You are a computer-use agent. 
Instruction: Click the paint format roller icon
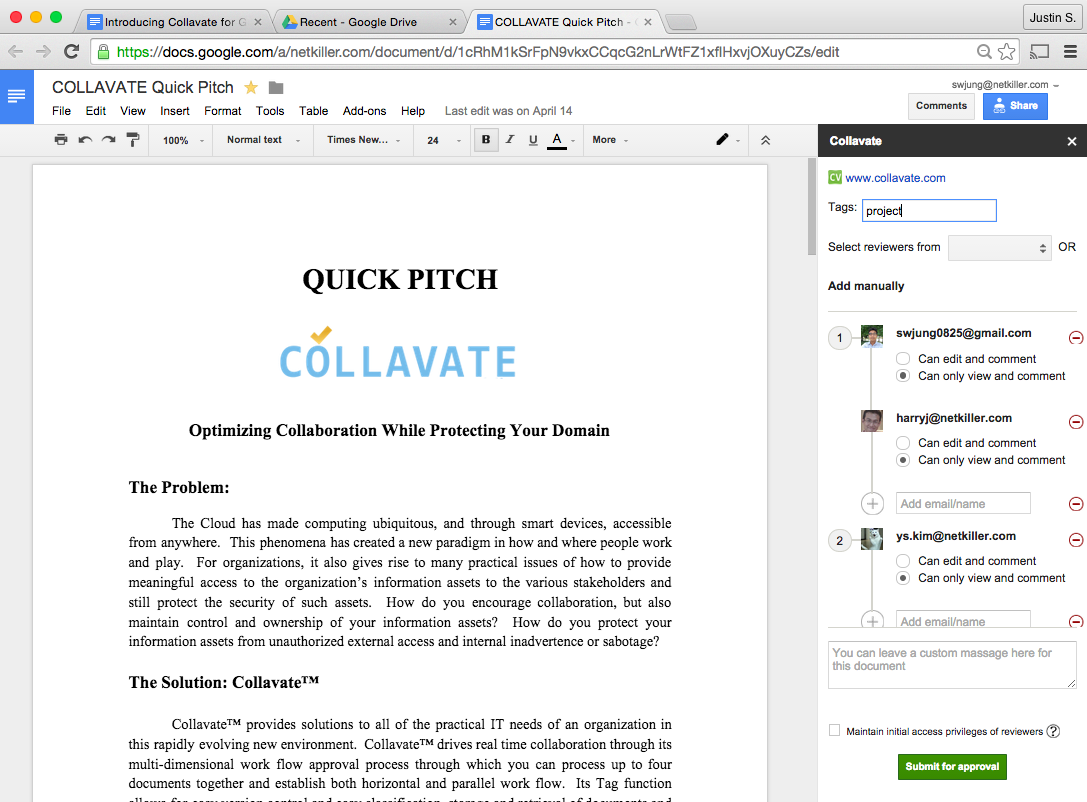133,140
